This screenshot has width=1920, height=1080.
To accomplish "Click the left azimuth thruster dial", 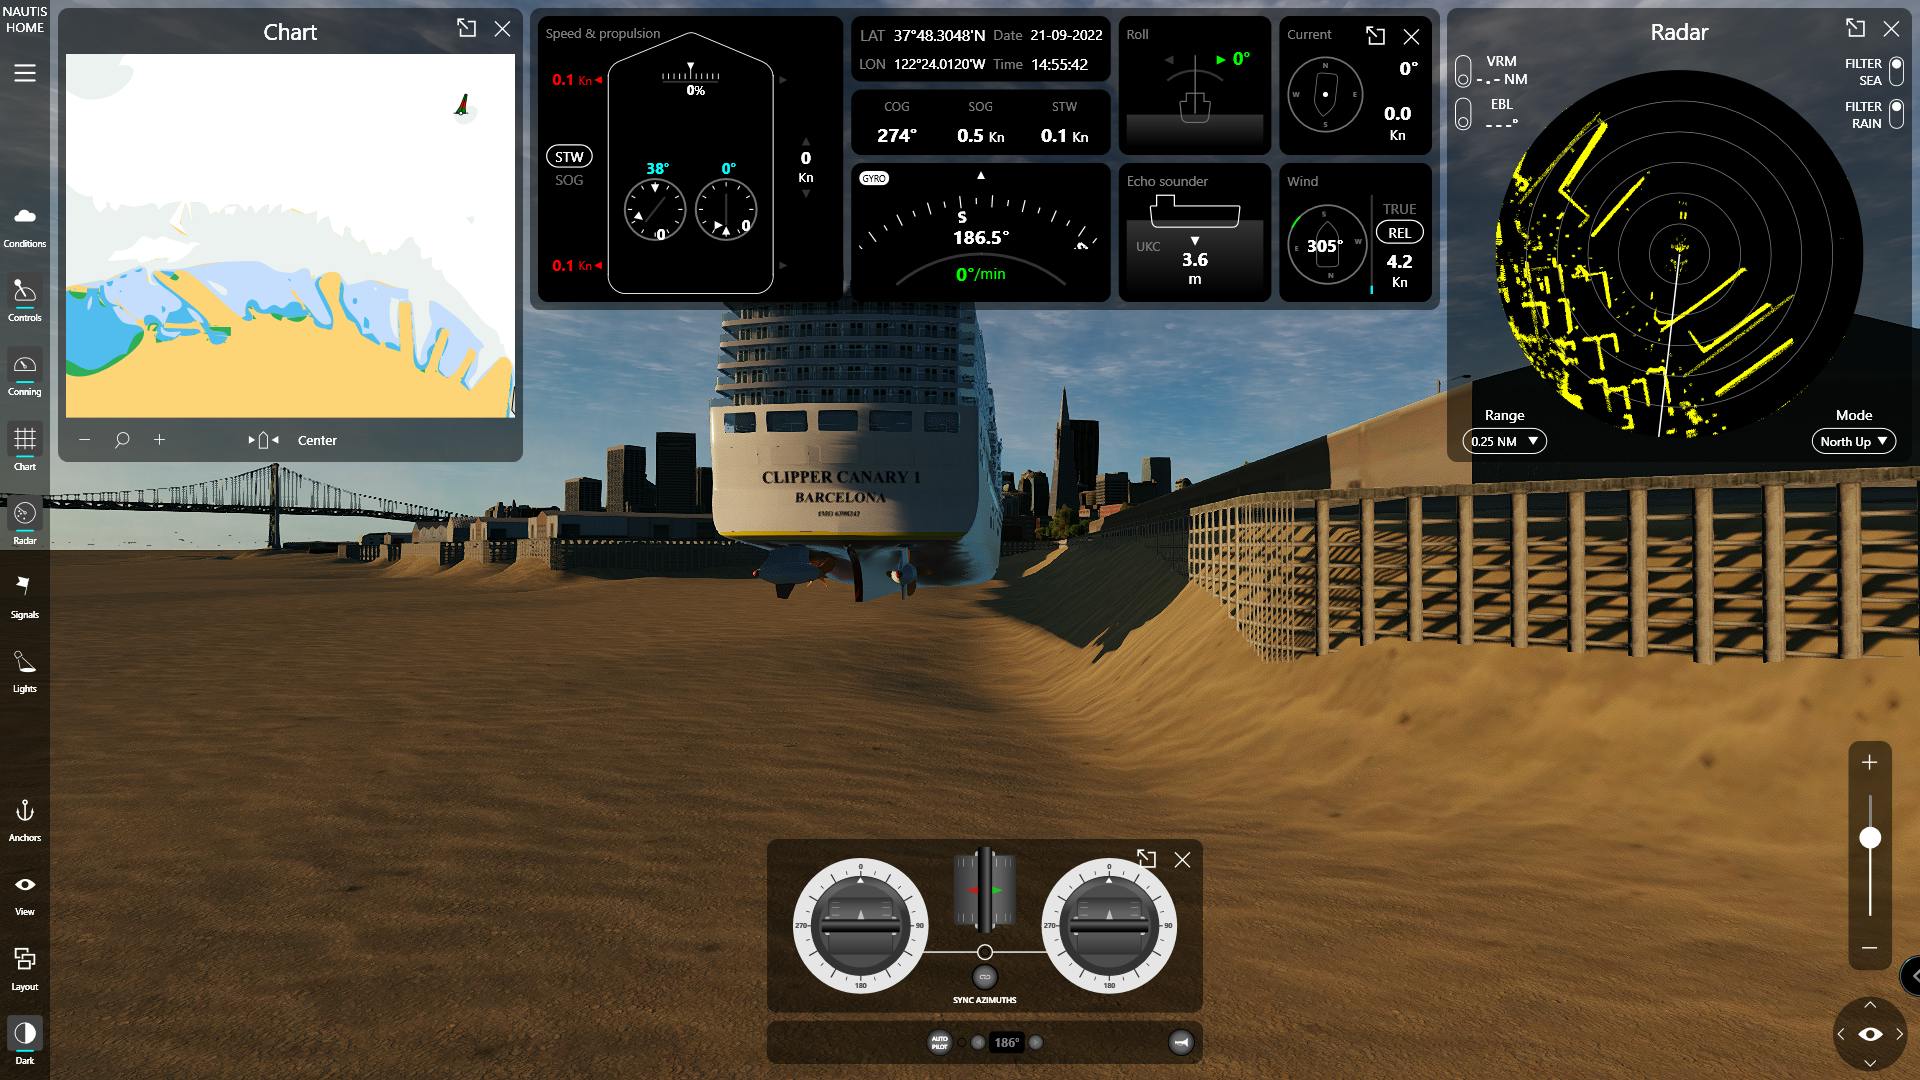I will pyautogui.click(x=860, y=926).
